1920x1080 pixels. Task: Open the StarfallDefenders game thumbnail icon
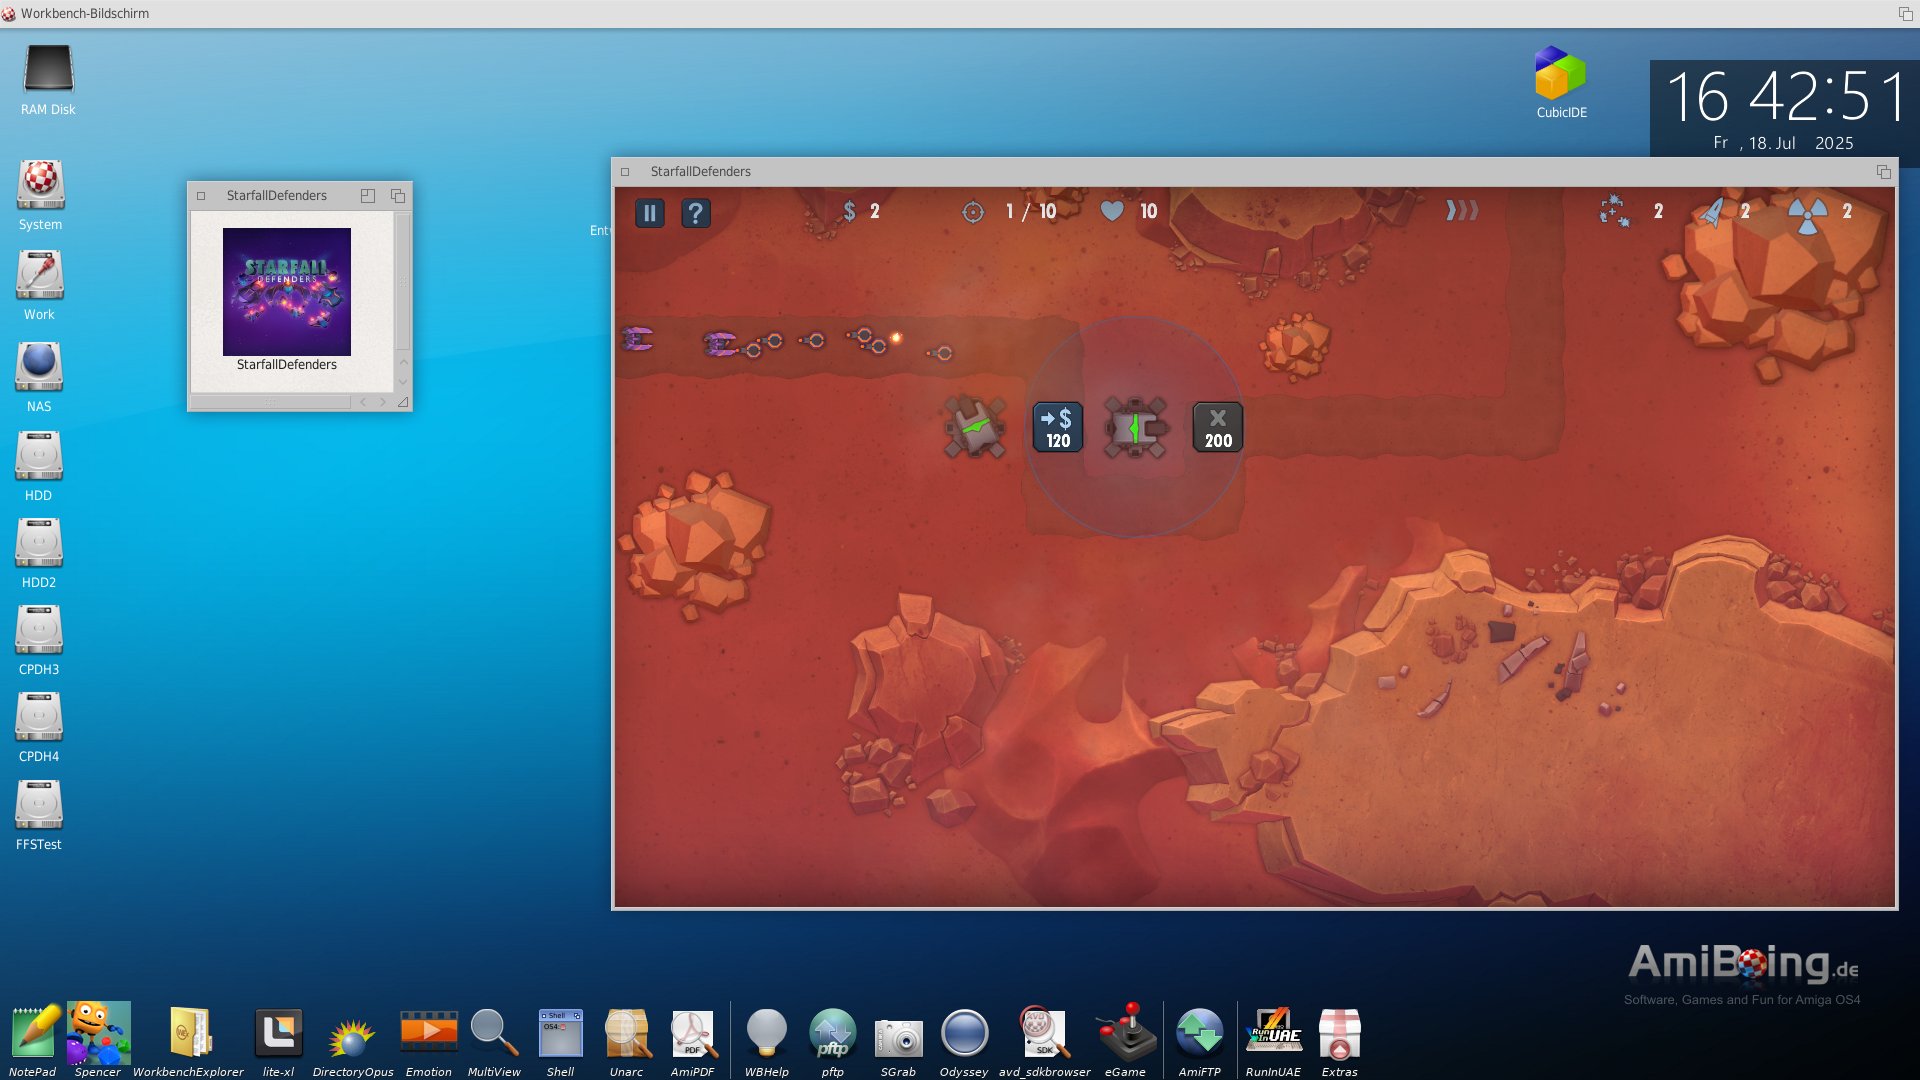click(287, 292)
